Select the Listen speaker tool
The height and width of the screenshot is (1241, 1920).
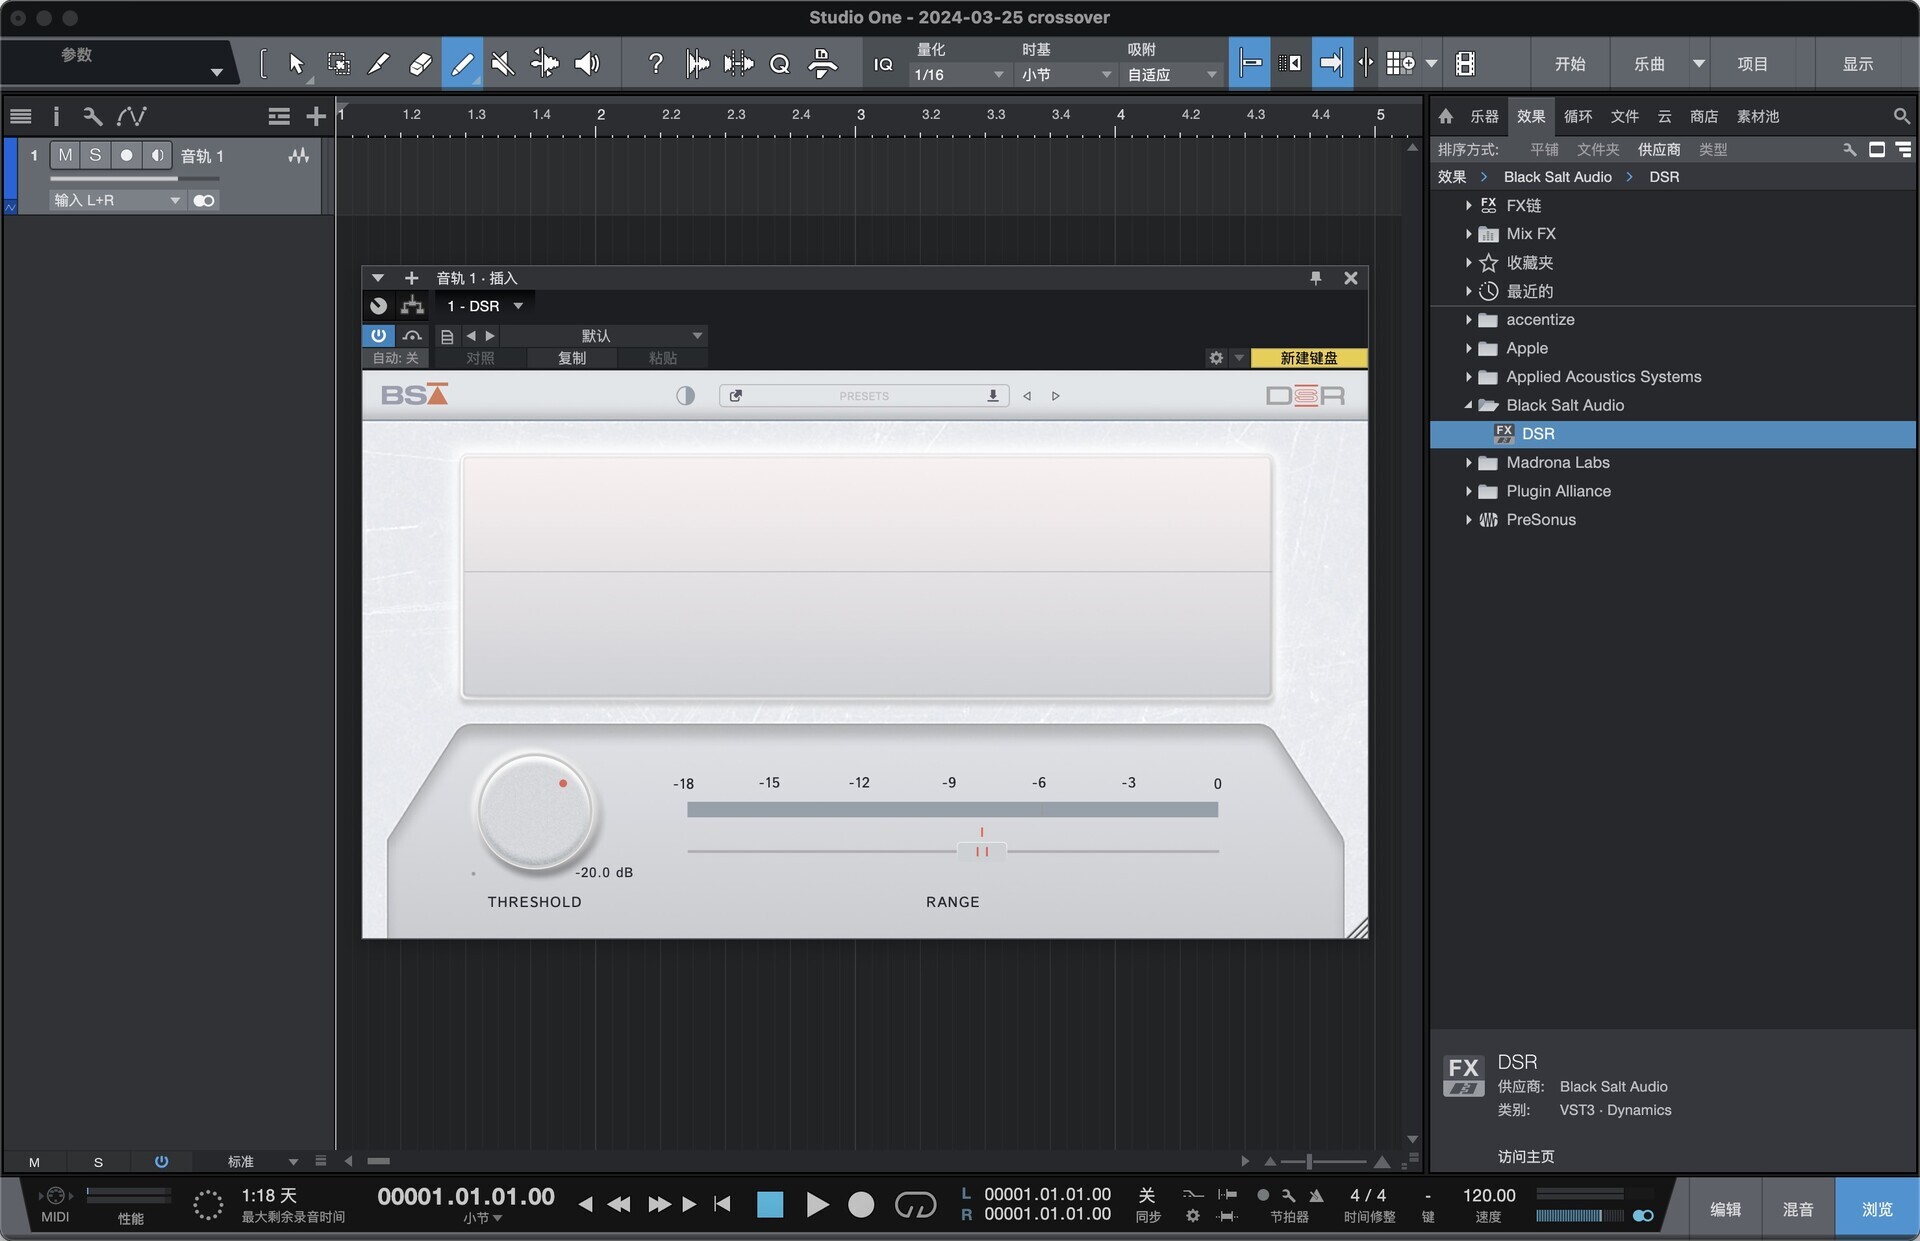pyautogui.click(x=587, y=64)
